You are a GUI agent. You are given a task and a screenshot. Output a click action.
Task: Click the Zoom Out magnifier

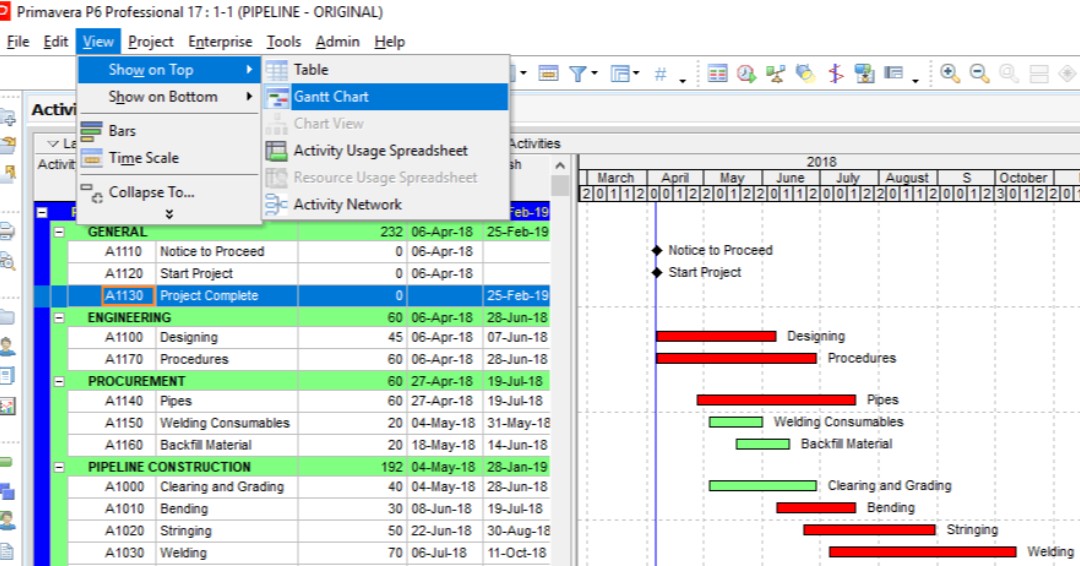[979, 73]
